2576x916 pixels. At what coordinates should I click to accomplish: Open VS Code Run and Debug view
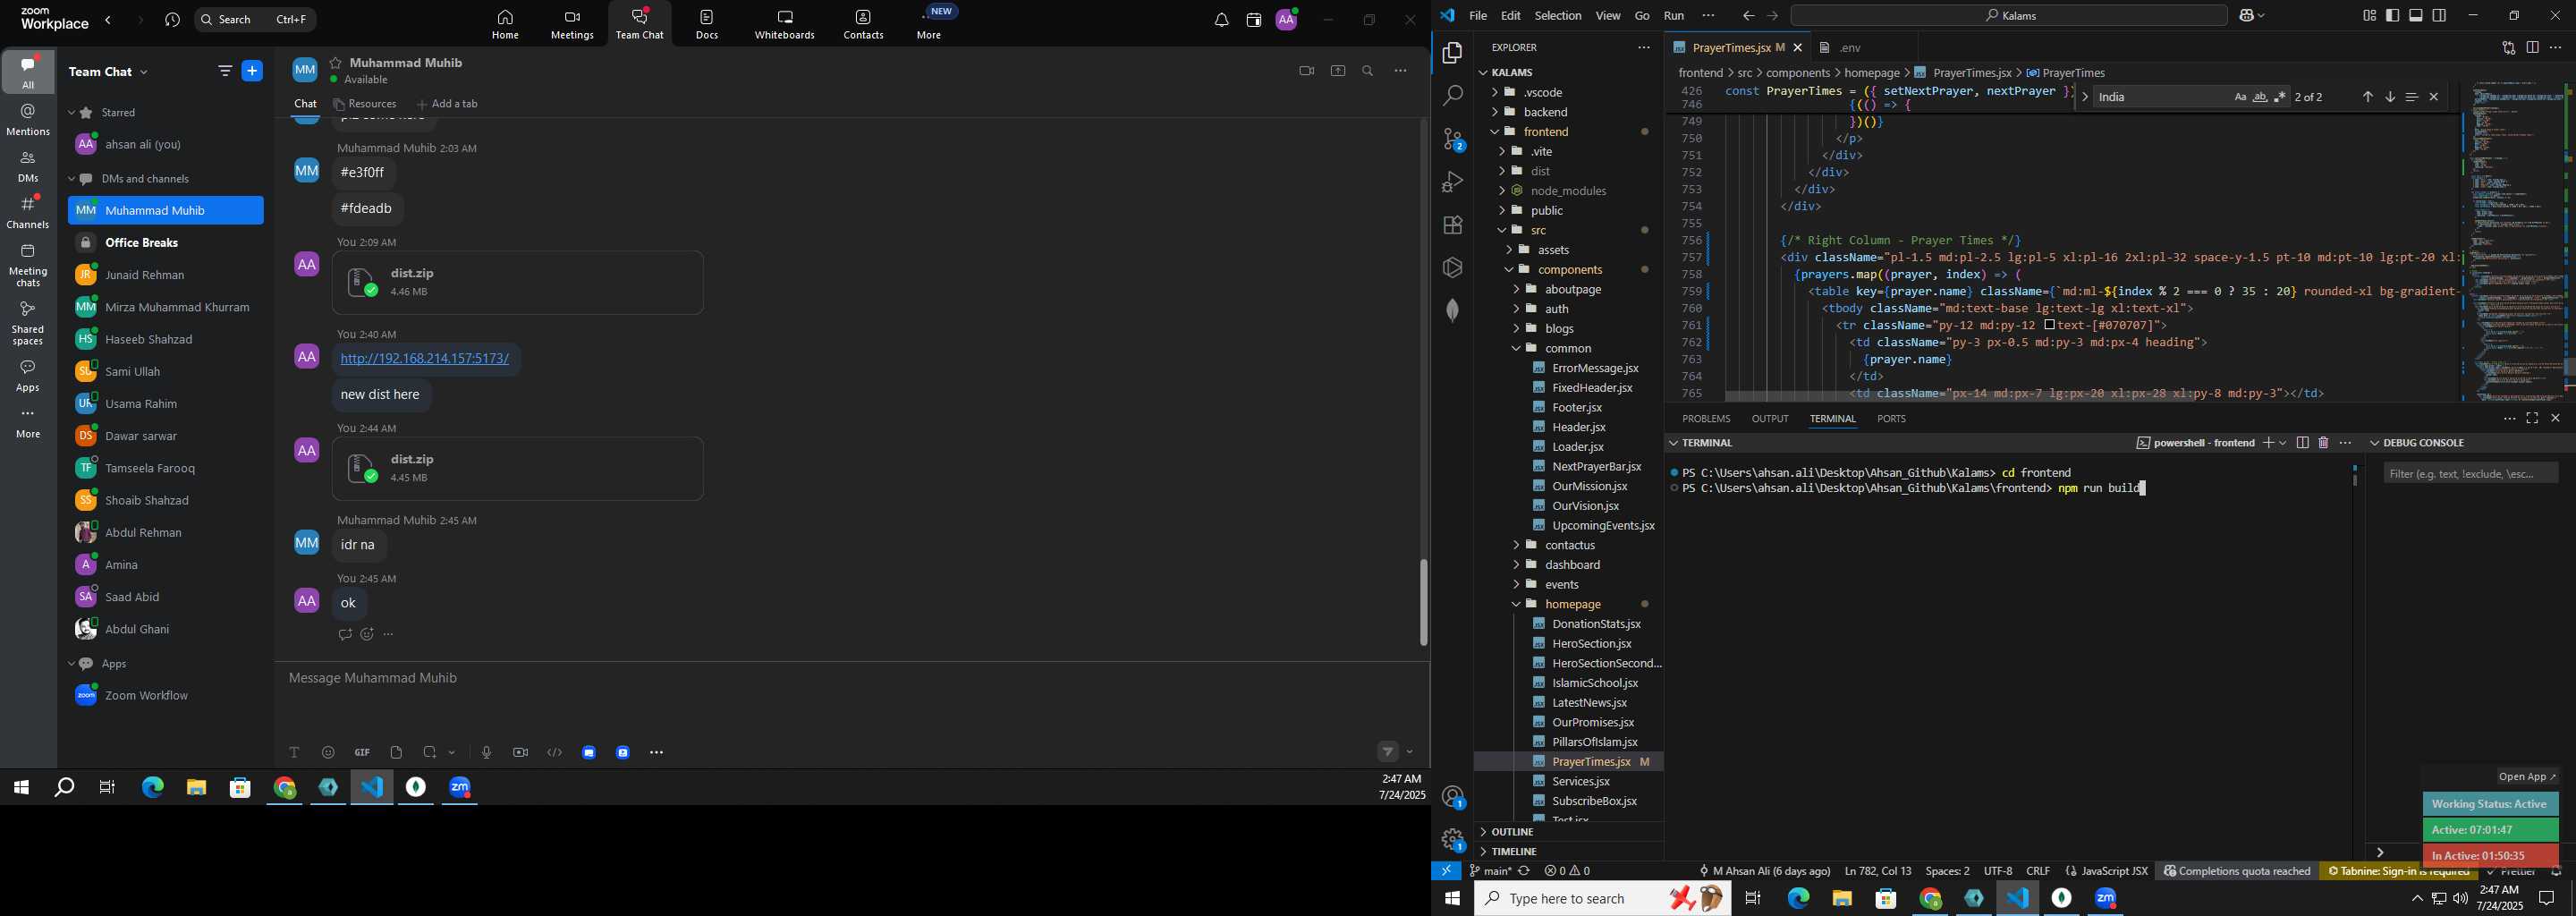pyautogui.click(x=1452, y=182)
